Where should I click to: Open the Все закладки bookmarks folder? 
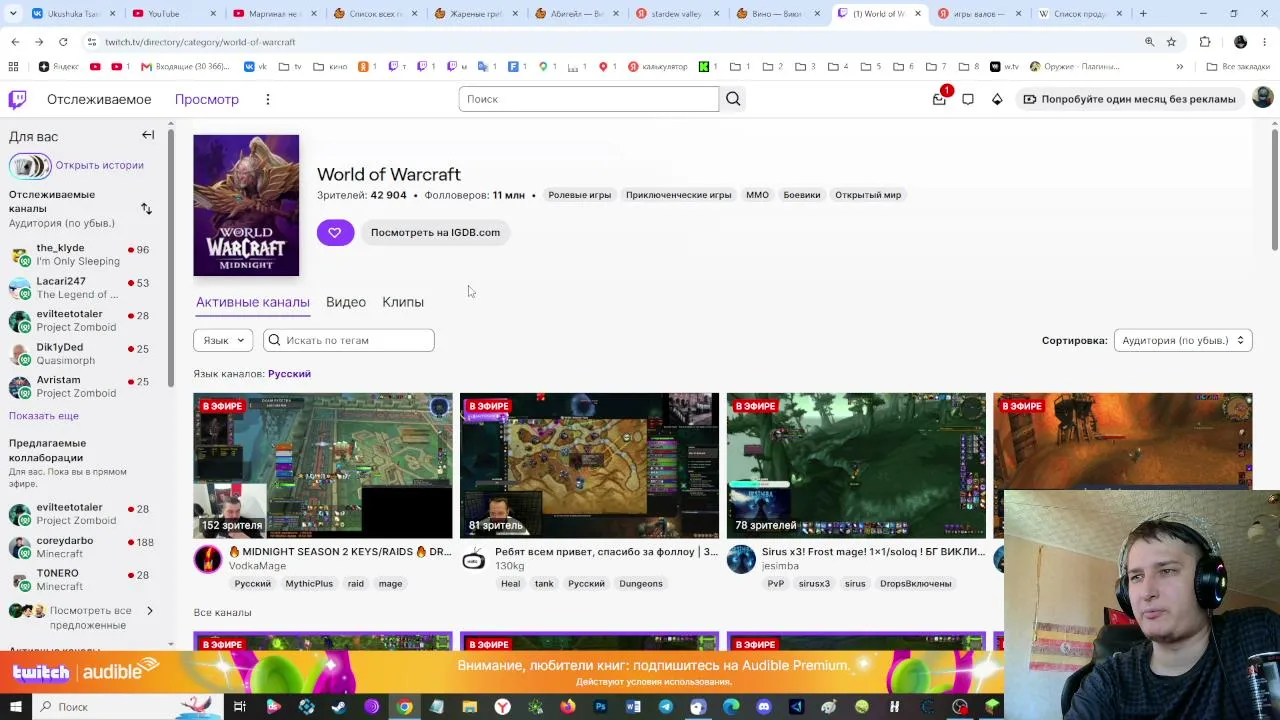pyautogui.click(x=1238, y=67)
